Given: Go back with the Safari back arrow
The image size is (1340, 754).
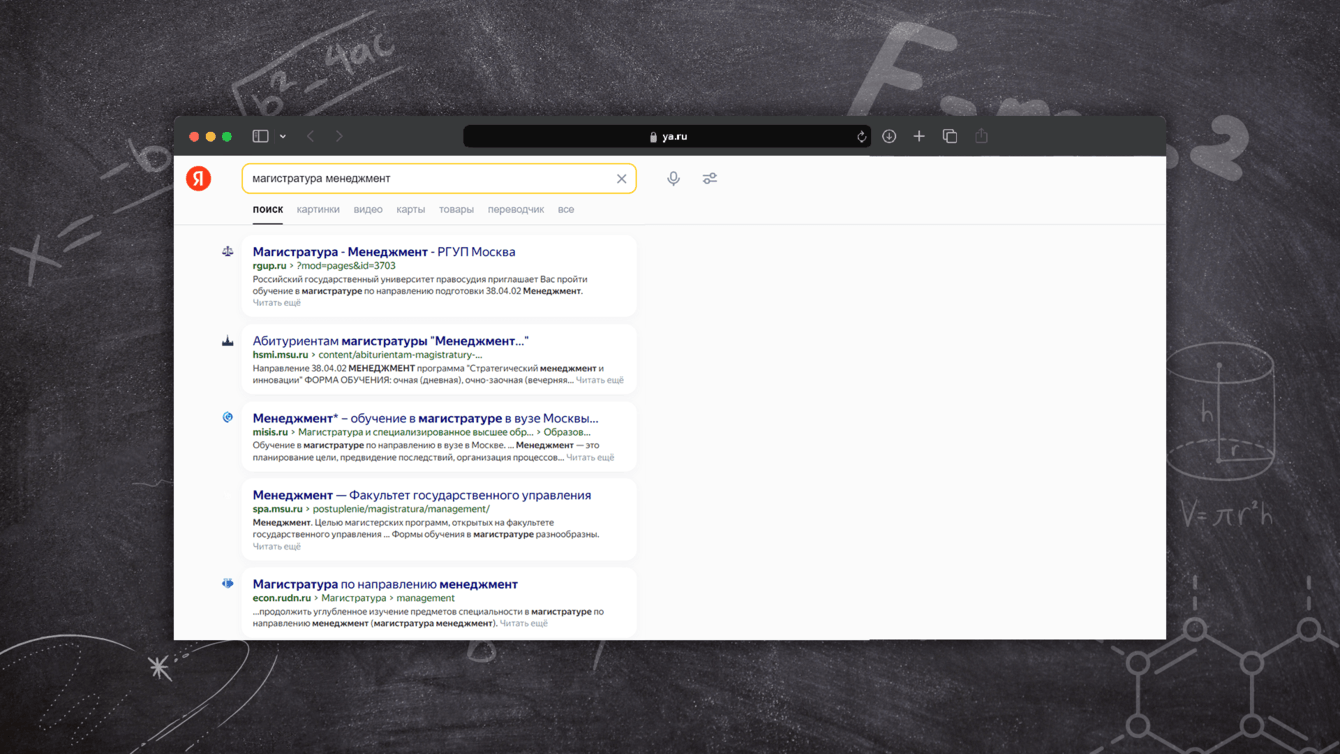Looking at the screenshot, I should coord(311,136).
